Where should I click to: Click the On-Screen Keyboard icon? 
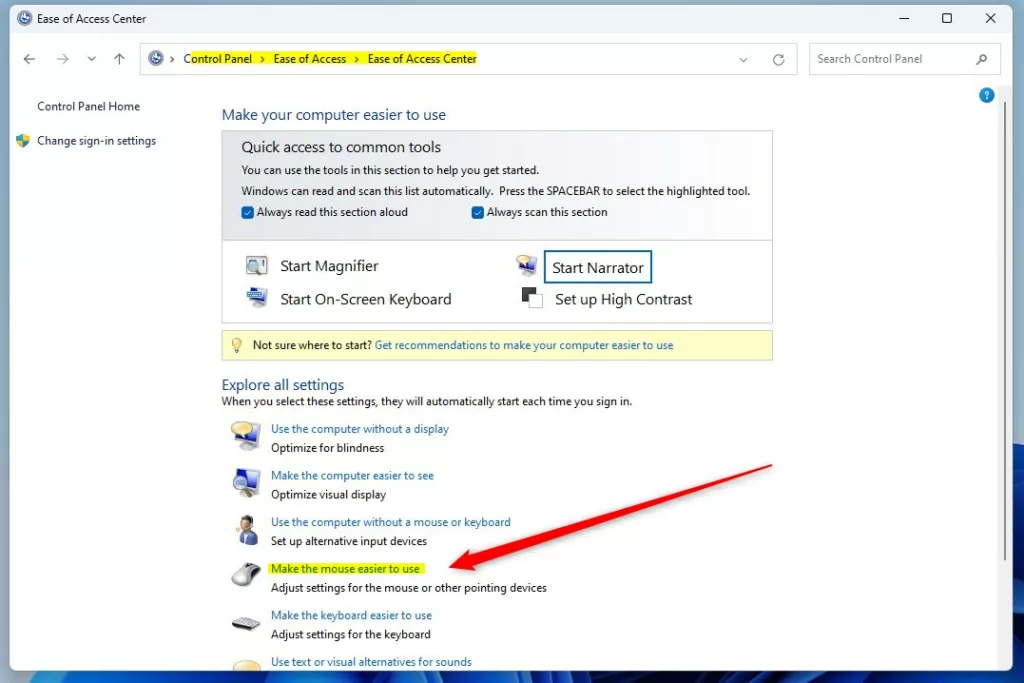coord(257,298)
